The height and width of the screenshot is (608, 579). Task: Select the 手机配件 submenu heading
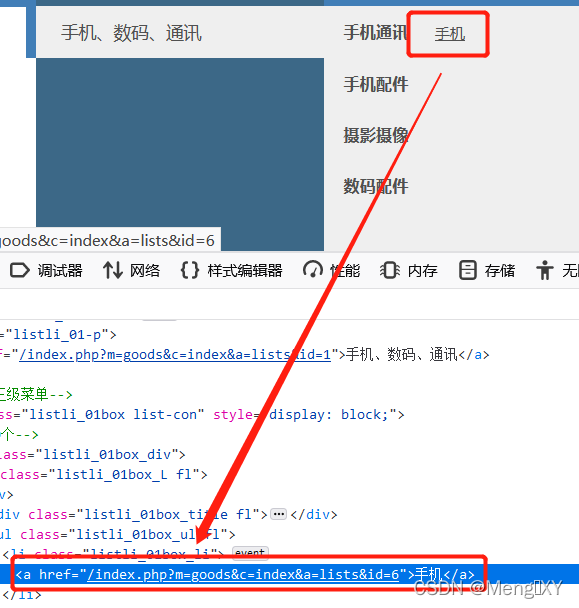[x=375, y=84]
